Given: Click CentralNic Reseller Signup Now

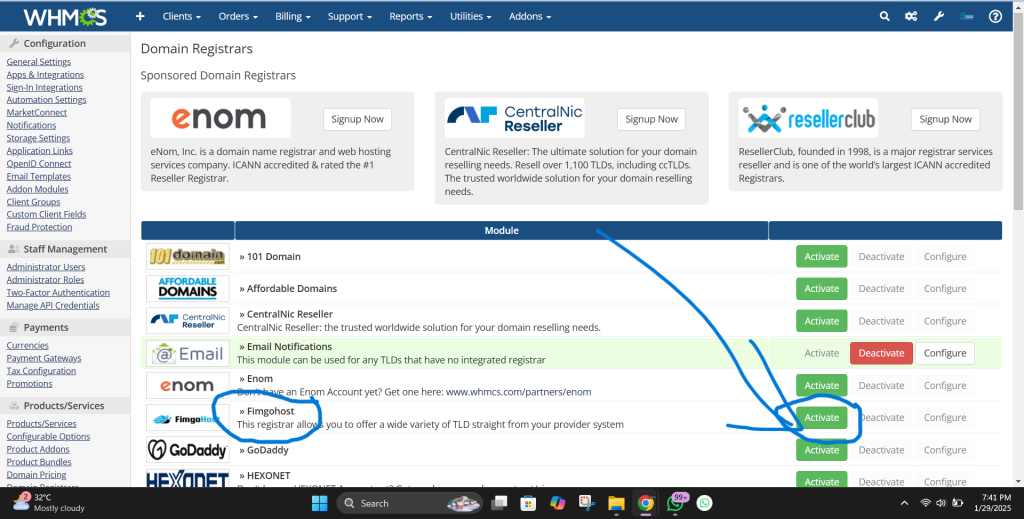Looking at the screenshot, I should coord(651,119).
